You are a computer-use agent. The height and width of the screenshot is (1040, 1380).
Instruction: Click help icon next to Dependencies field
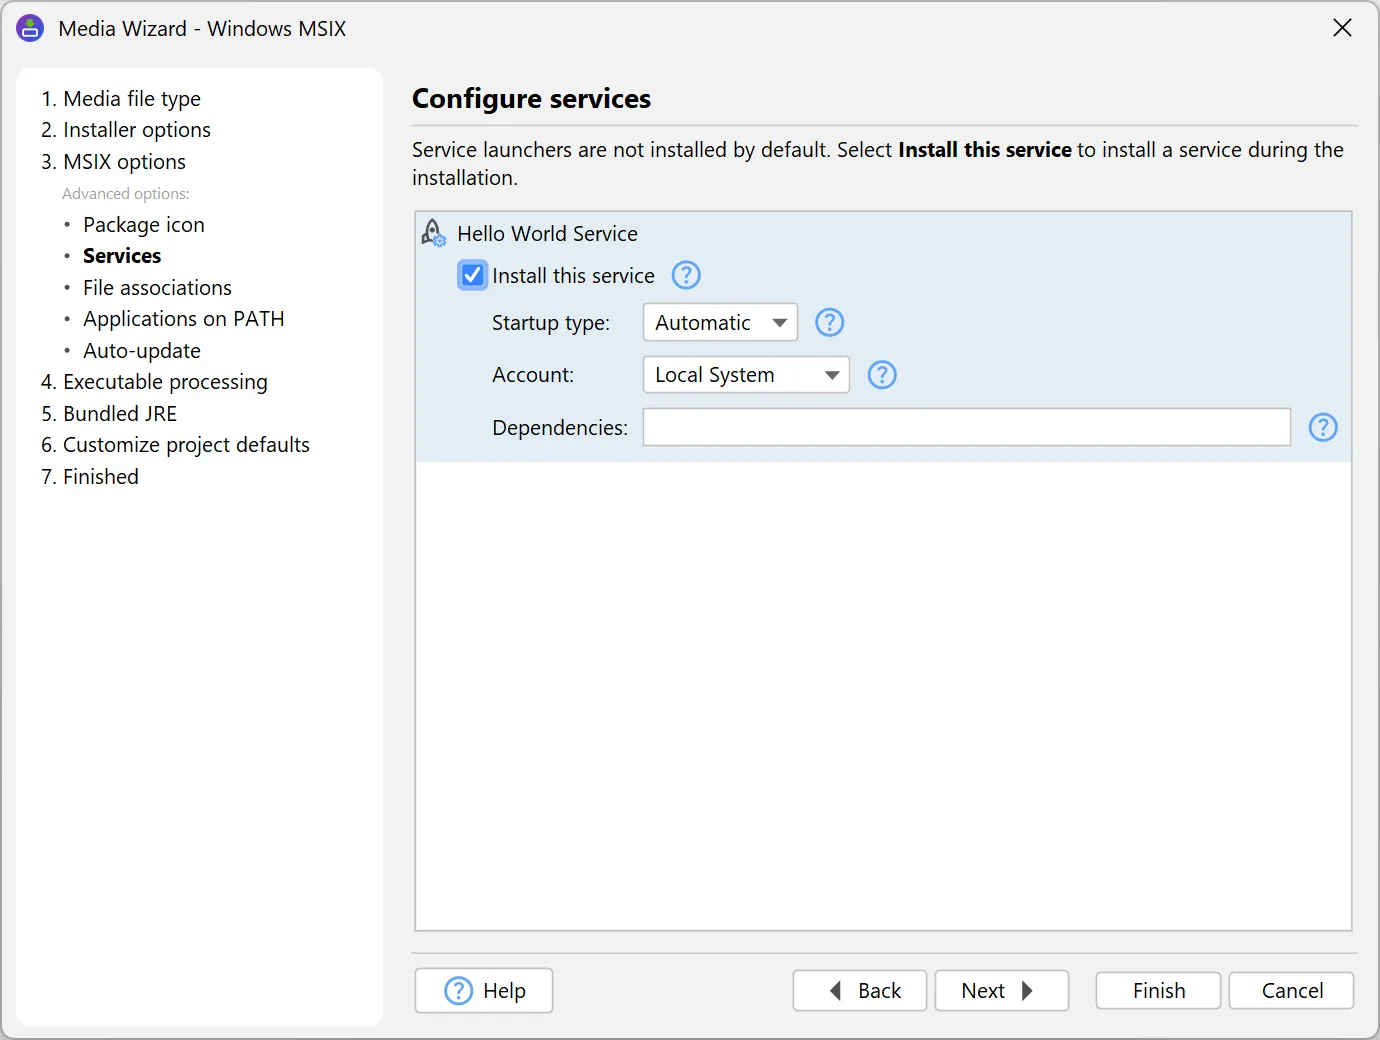pos(1323,427)
